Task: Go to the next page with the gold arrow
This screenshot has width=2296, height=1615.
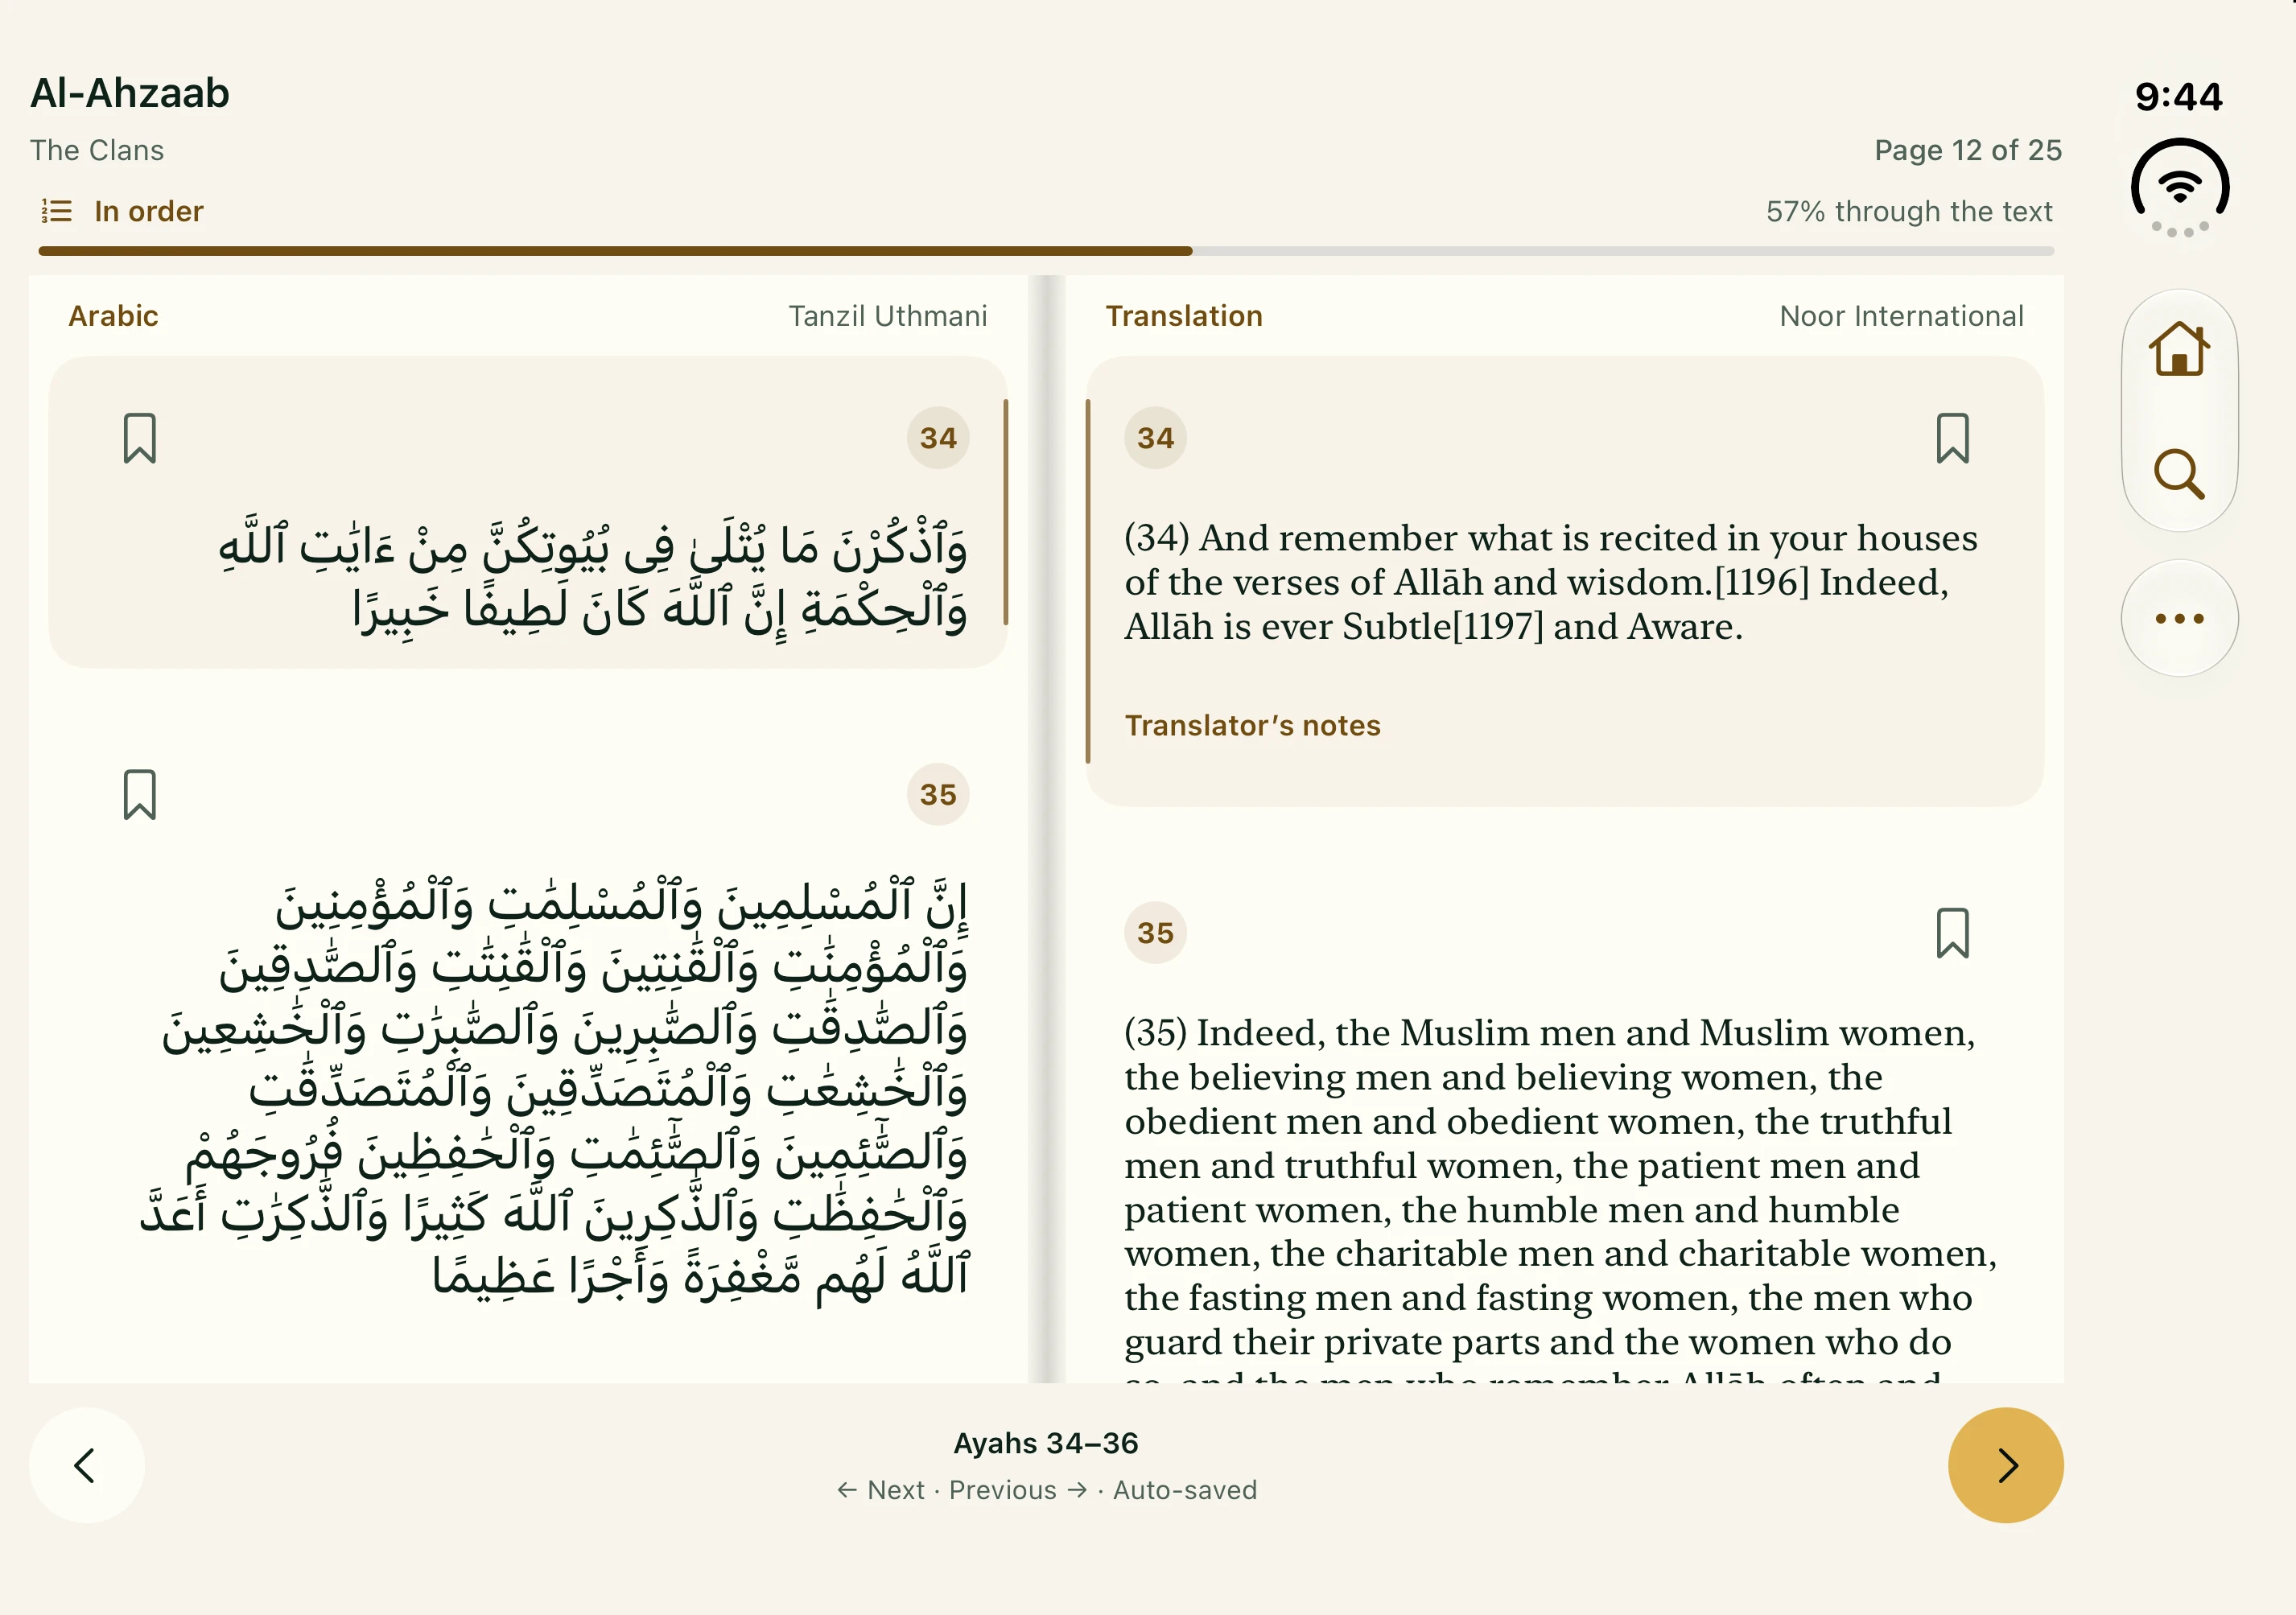Action: click(x=2005, y=1465)
